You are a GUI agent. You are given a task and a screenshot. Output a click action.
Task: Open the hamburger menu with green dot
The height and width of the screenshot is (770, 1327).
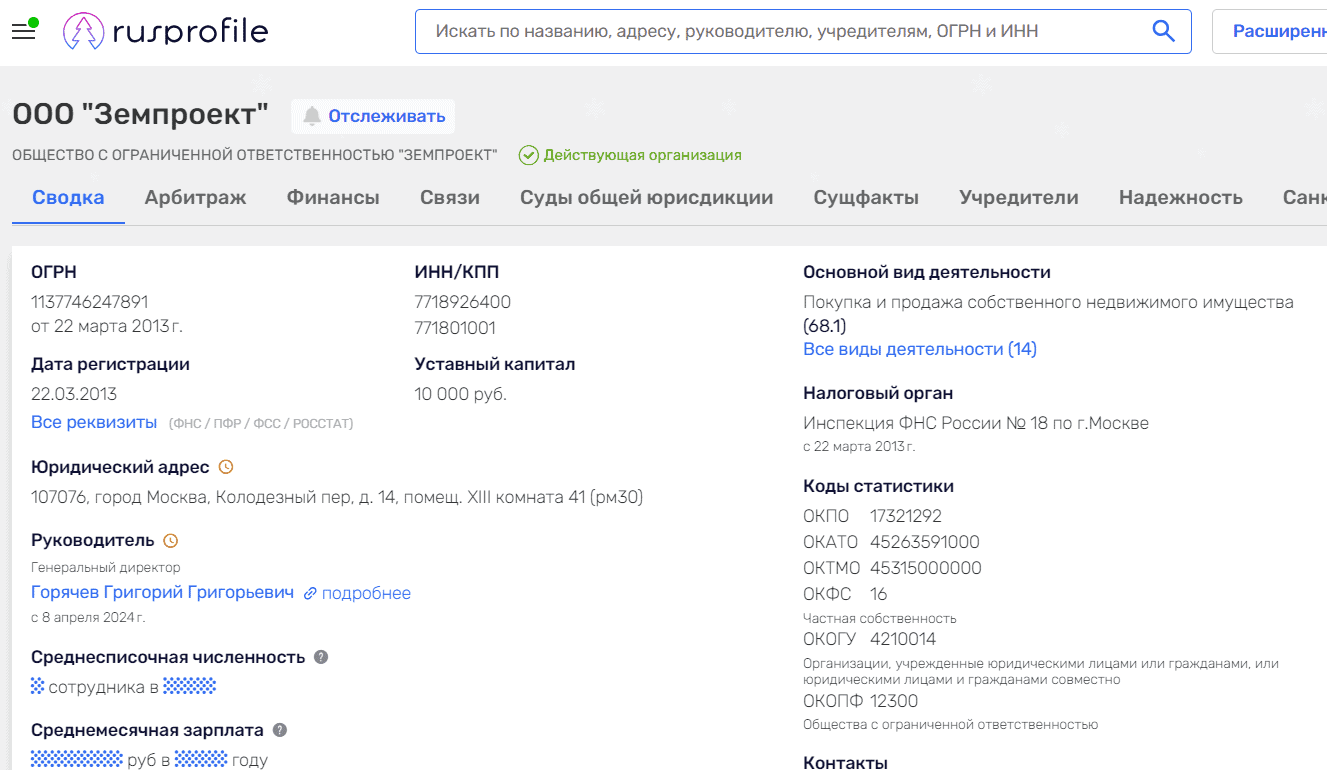pyautogui.click(x=24, y=30)
